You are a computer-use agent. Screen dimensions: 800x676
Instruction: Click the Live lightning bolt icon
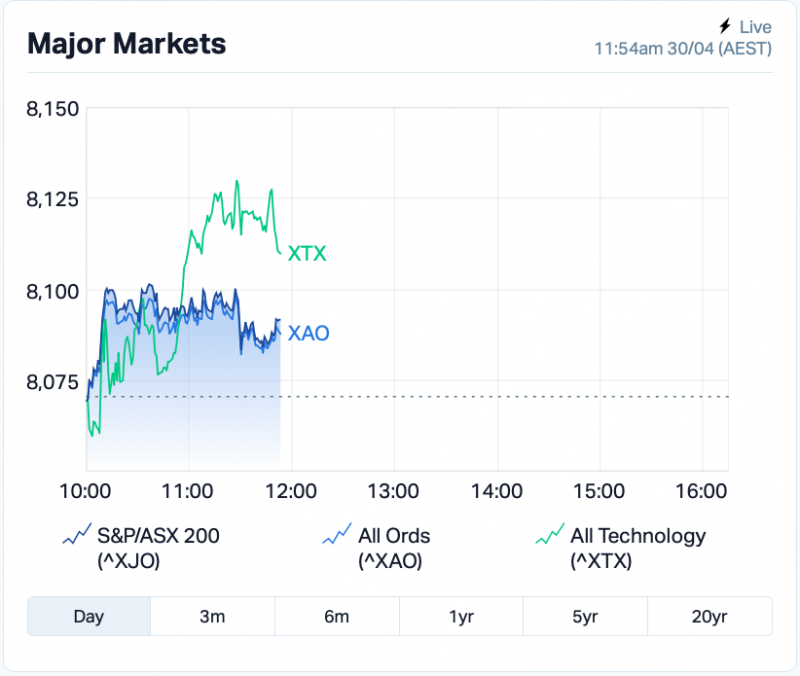(725, 27)
